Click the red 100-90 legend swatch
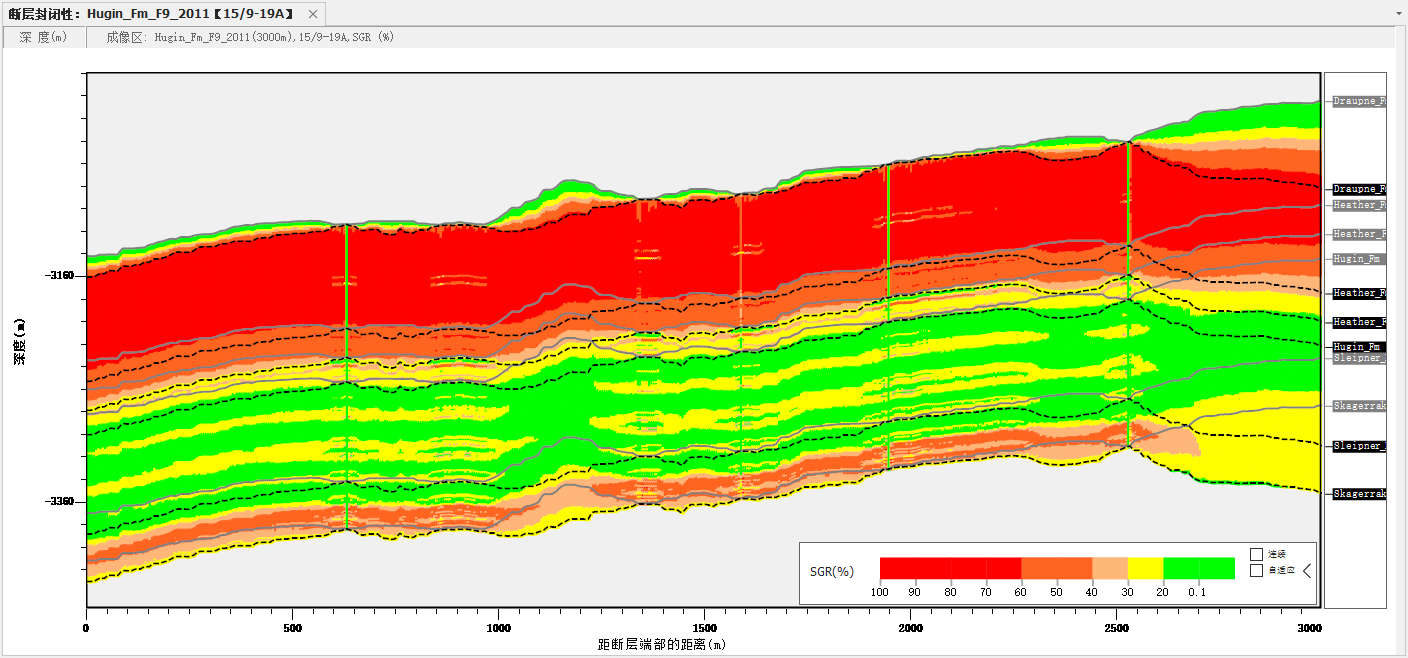Screen dimensions: 1408x658 pos(897,568)
